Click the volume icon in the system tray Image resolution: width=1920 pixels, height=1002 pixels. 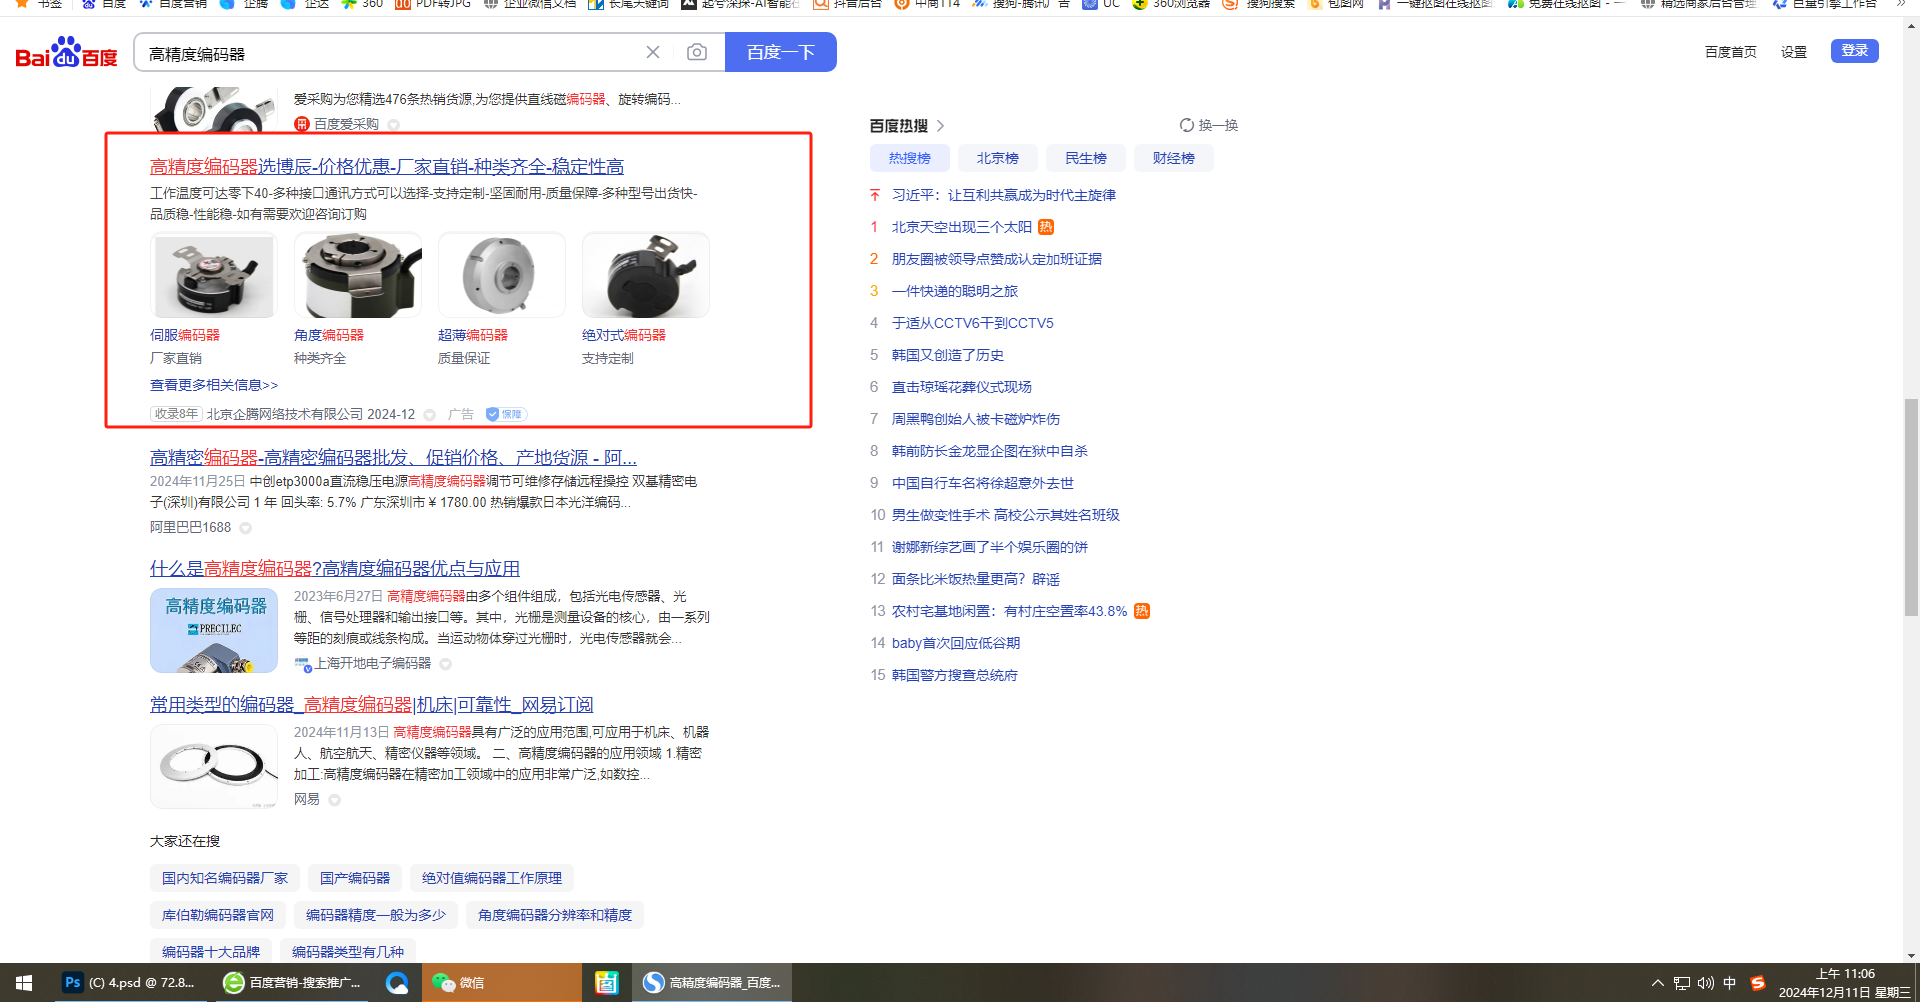(x=1706, y=983)
